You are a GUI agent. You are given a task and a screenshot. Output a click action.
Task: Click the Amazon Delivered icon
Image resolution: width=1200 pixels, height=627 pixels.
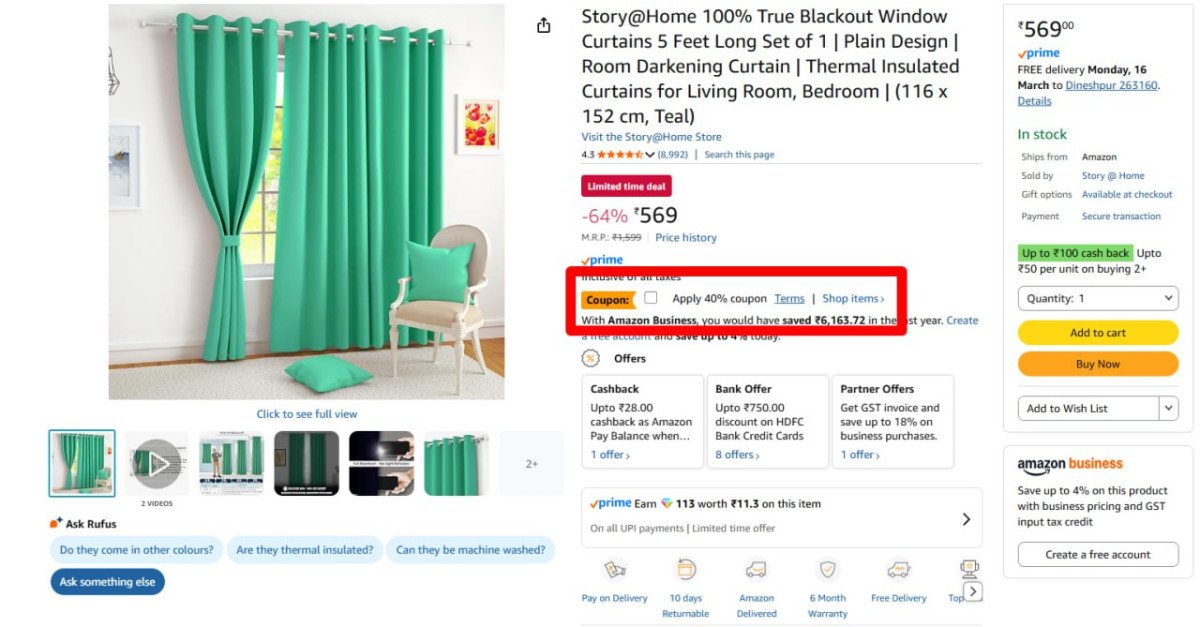(x=756, y=570)
